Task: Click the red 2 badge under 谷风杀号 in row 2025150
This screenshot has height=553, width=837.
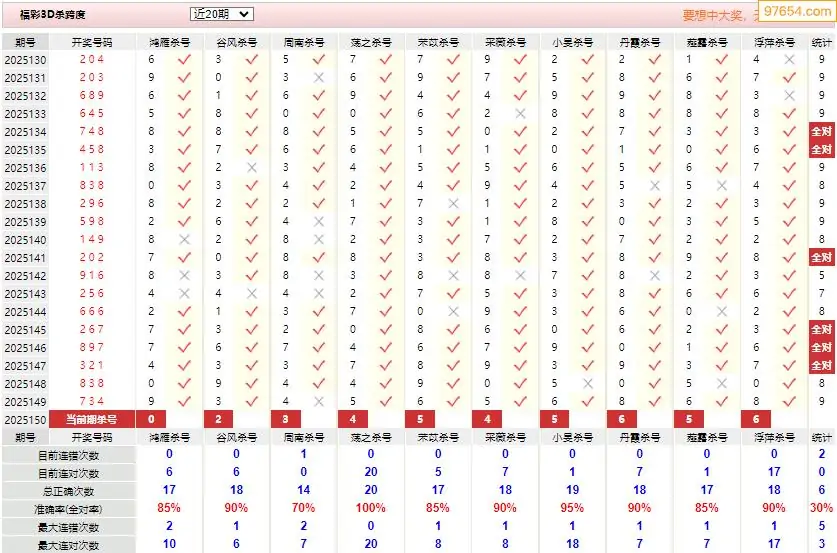Action: click(x=218, y=420)
